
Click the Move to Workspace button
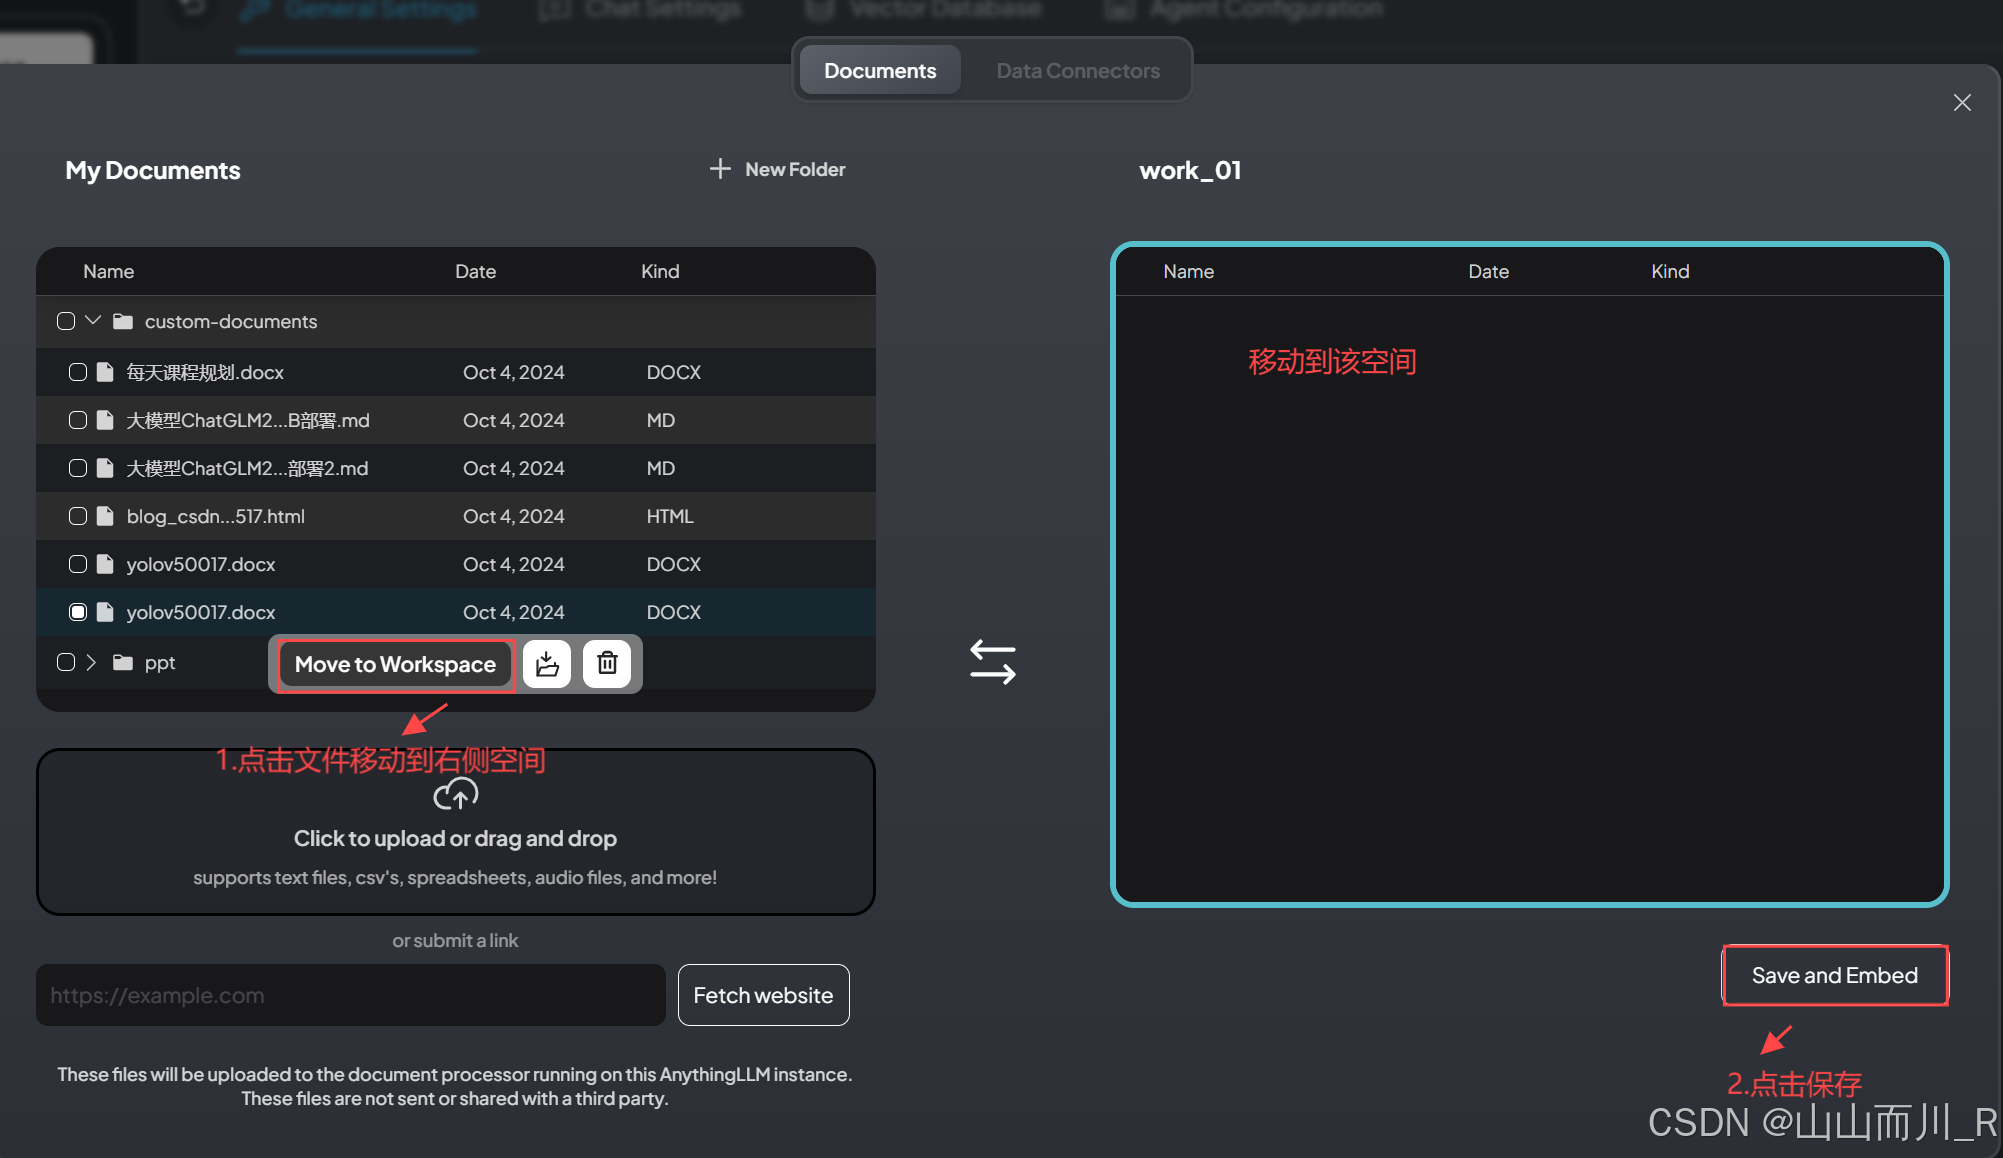395,664
